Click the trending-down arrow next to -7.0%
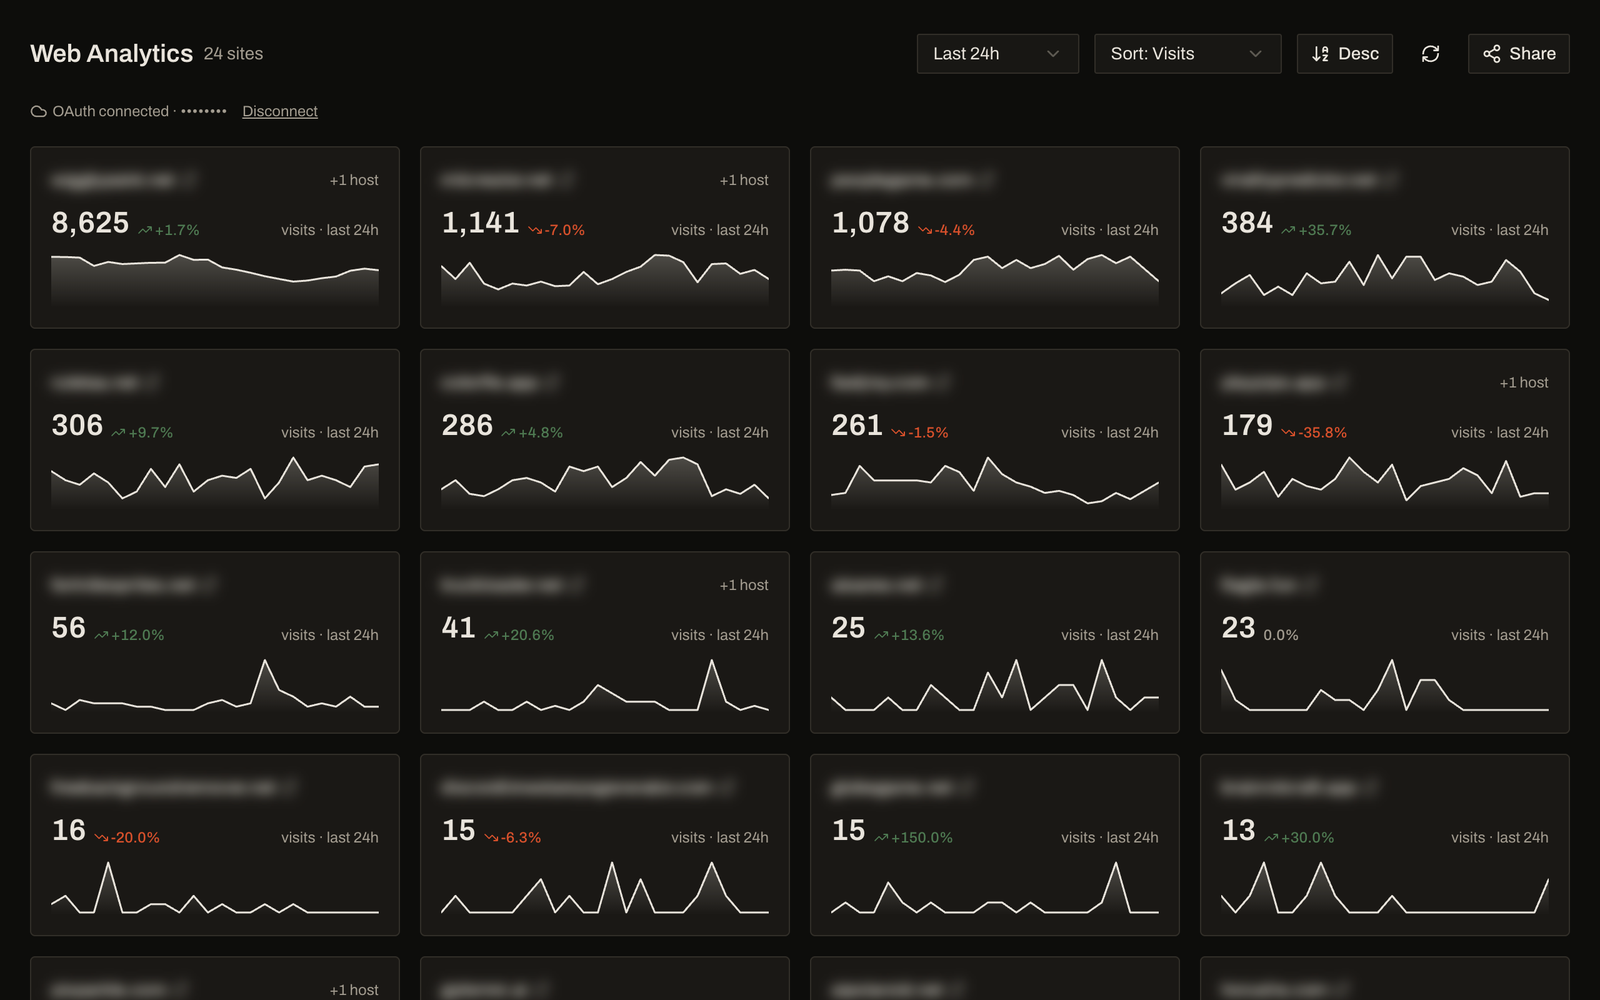 (535, 230)
